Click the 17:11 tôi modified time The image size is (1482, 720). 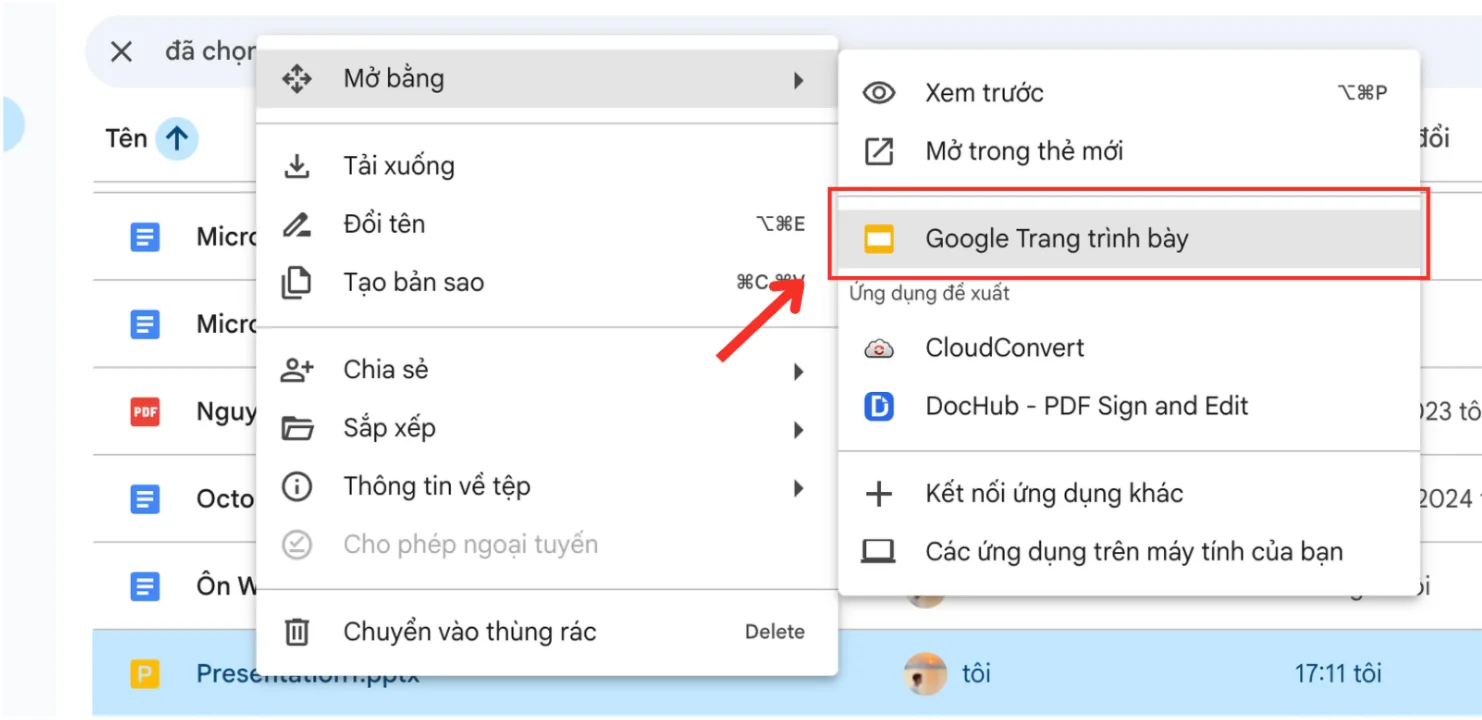(1338, 674)
